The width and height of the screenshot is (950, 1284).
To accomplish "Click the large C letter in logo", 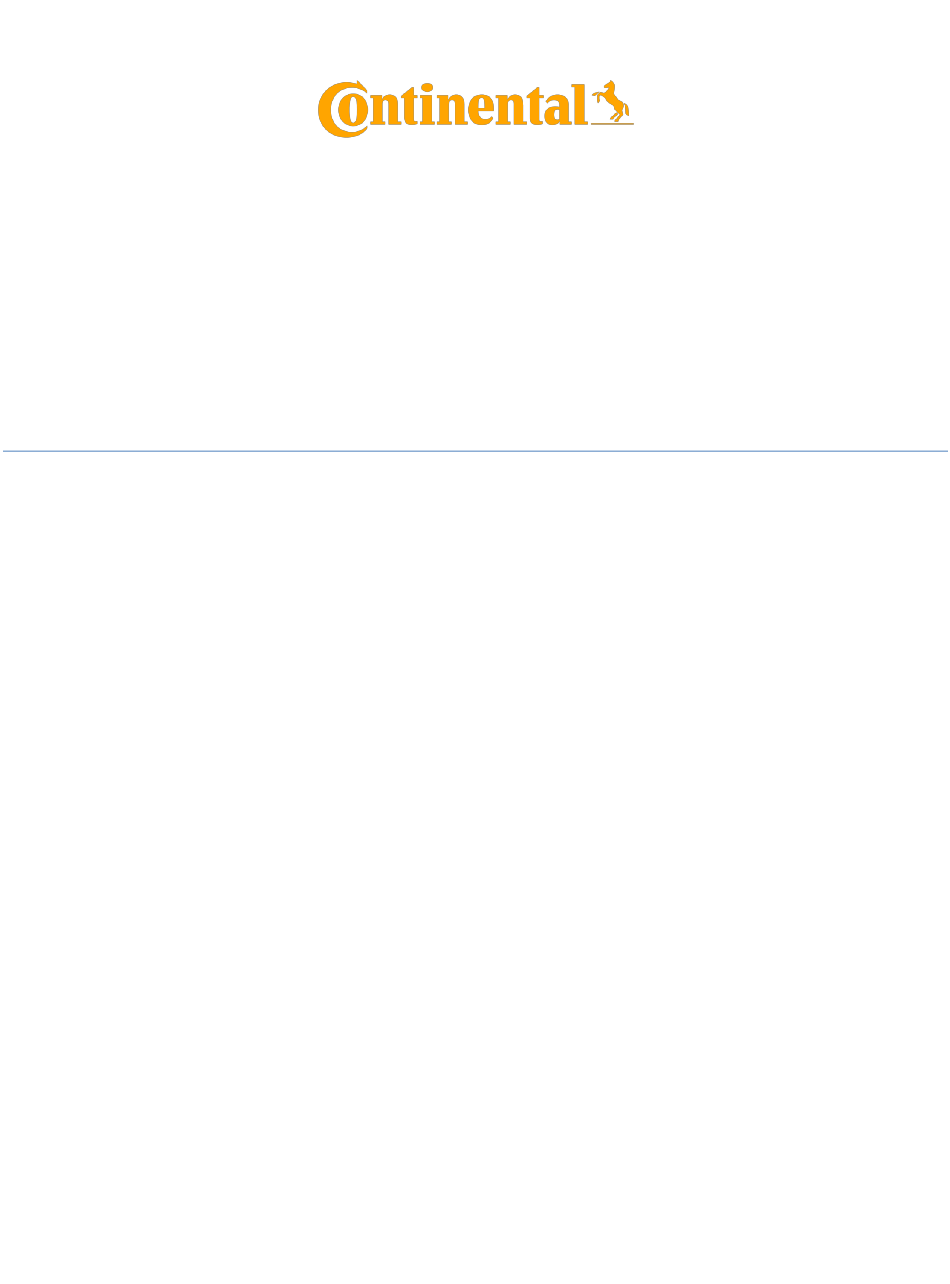I will point(342,110).
